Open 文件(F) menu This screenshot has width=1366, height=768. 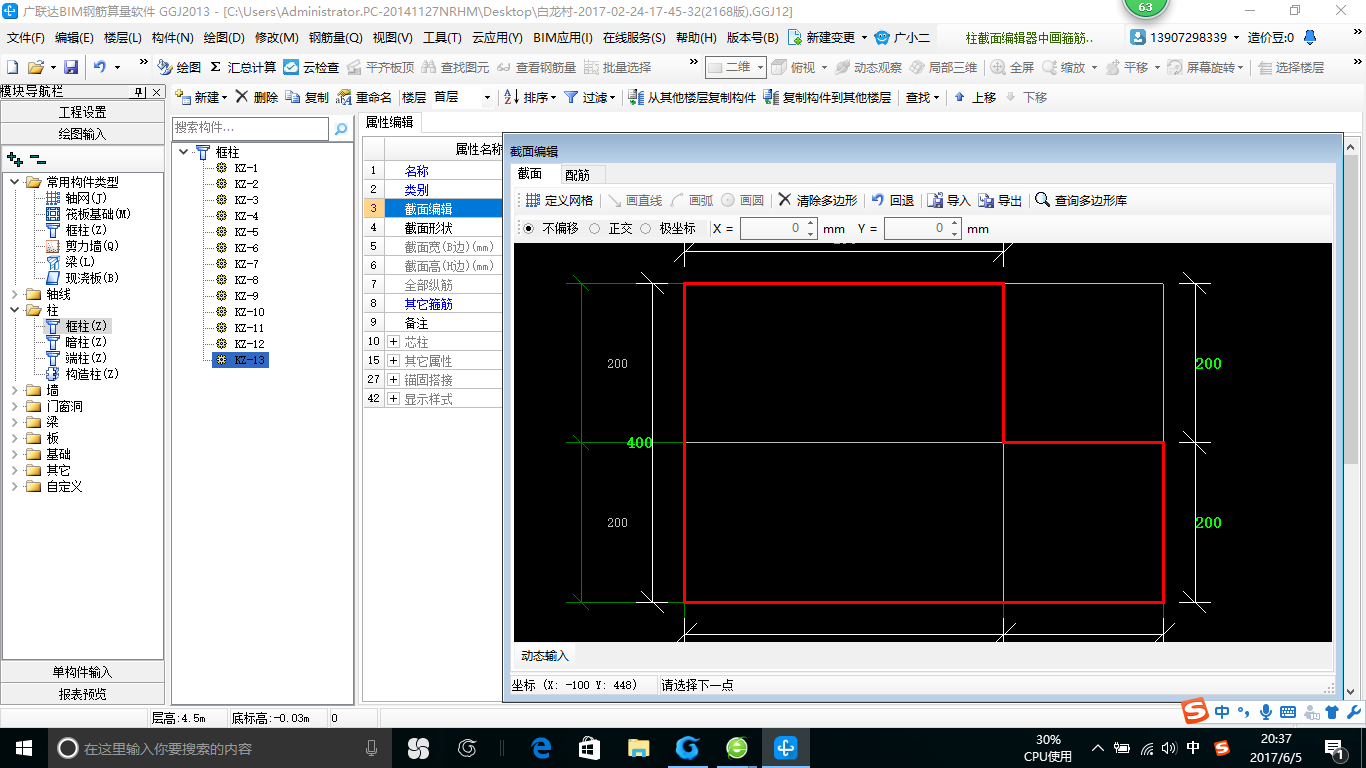pyautogui.click(x=26, y=37)
